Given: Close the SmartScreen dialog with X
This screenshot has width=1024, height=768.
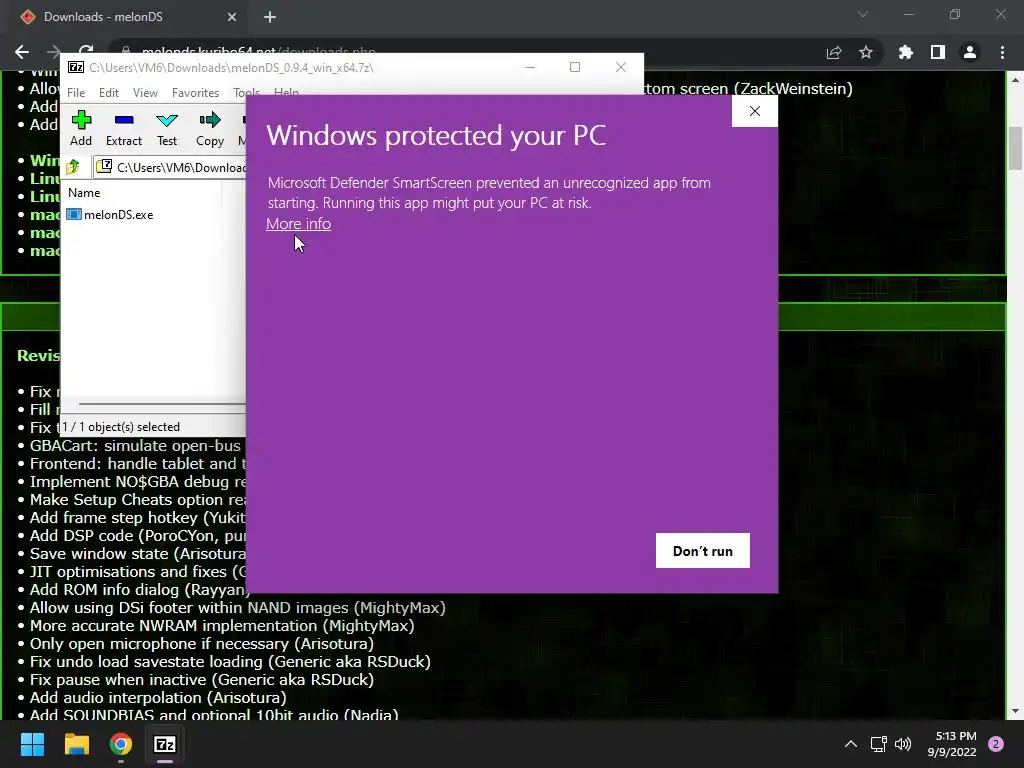Looking at the screenshot, I should (x=755, y=111).
